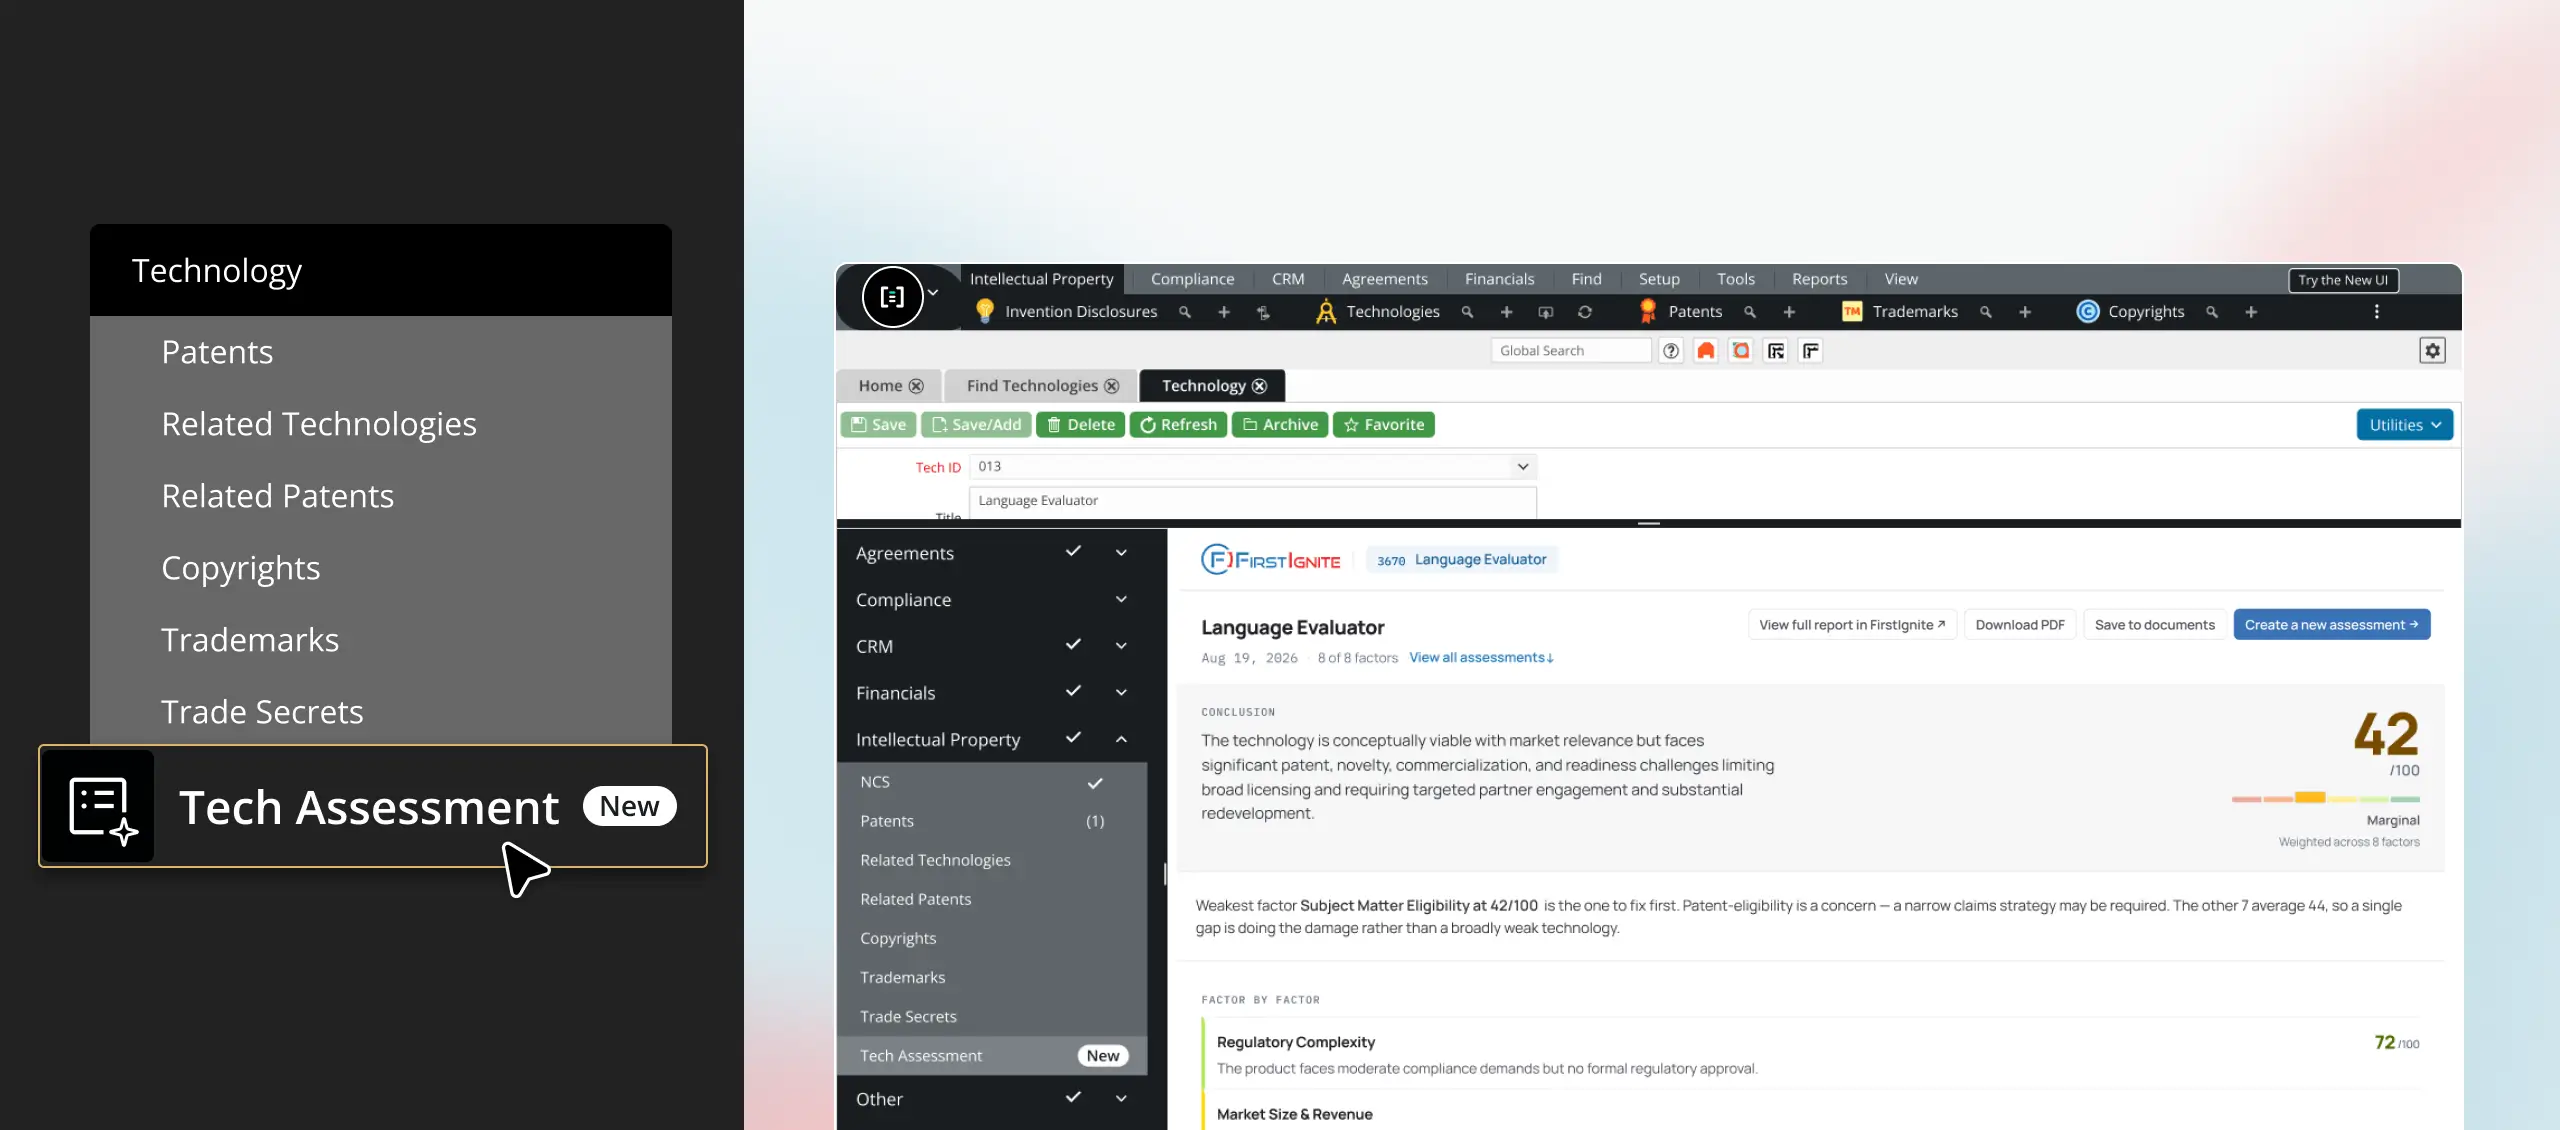
Task: Open the Setup menu
Action: pyautogui.click(x=1659, y=279)
